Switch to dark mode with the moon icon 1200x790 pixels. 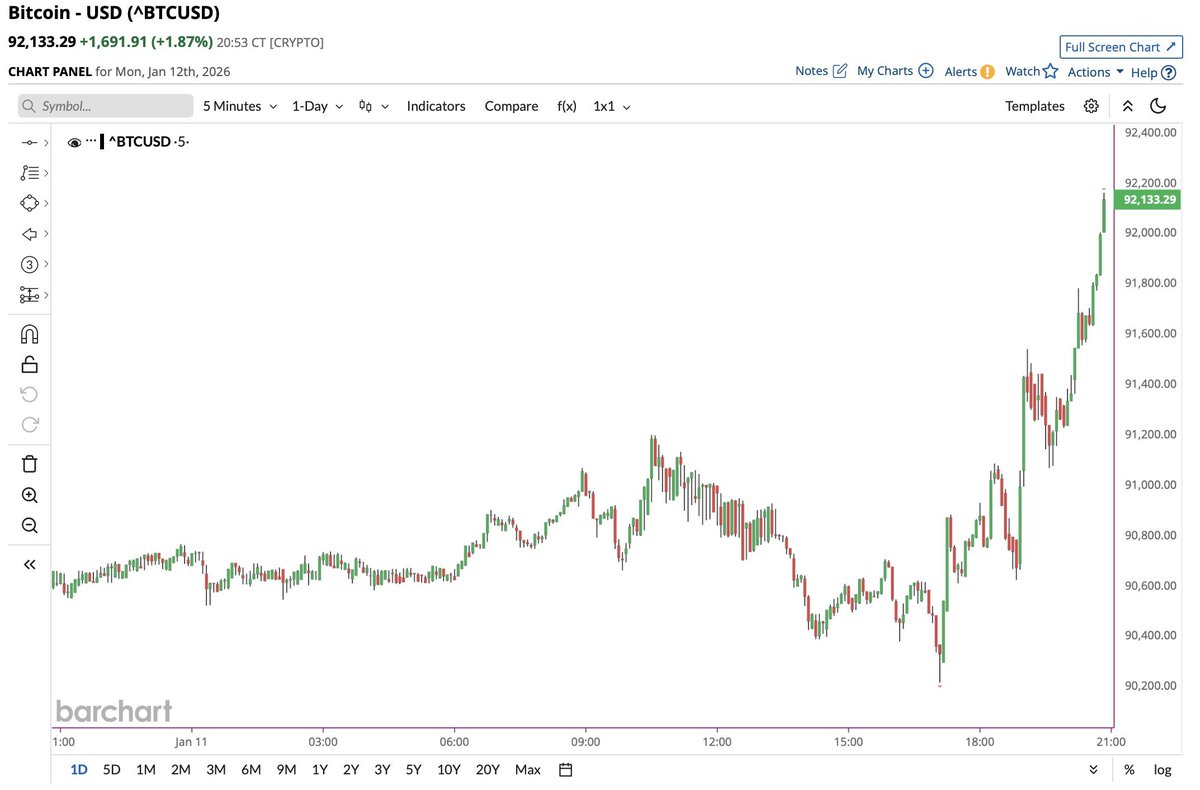pos(1158,105)
